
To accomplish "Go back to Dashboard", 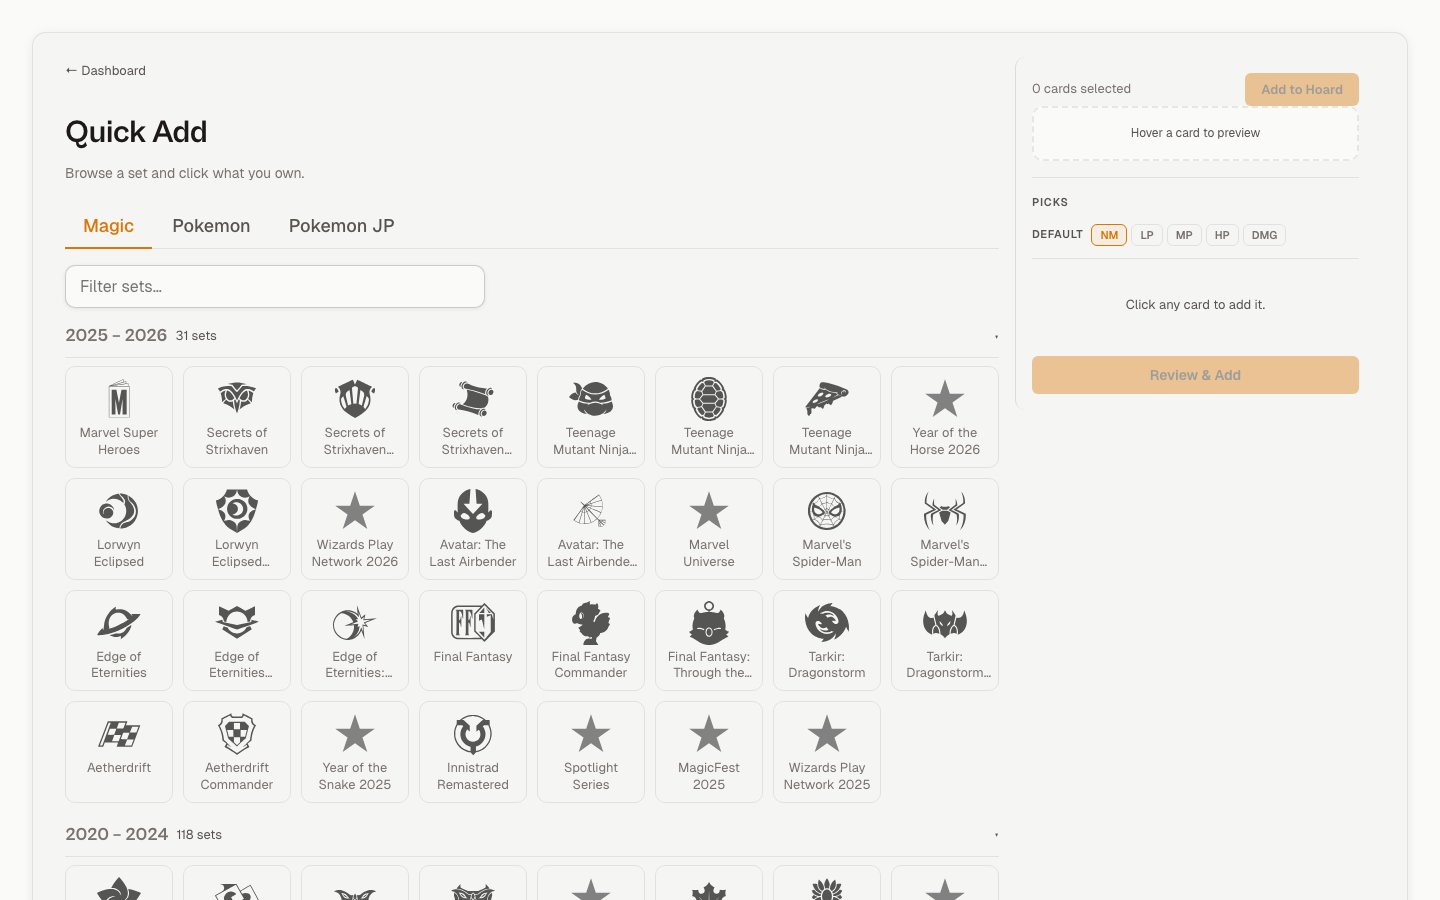I will (105, 71).
